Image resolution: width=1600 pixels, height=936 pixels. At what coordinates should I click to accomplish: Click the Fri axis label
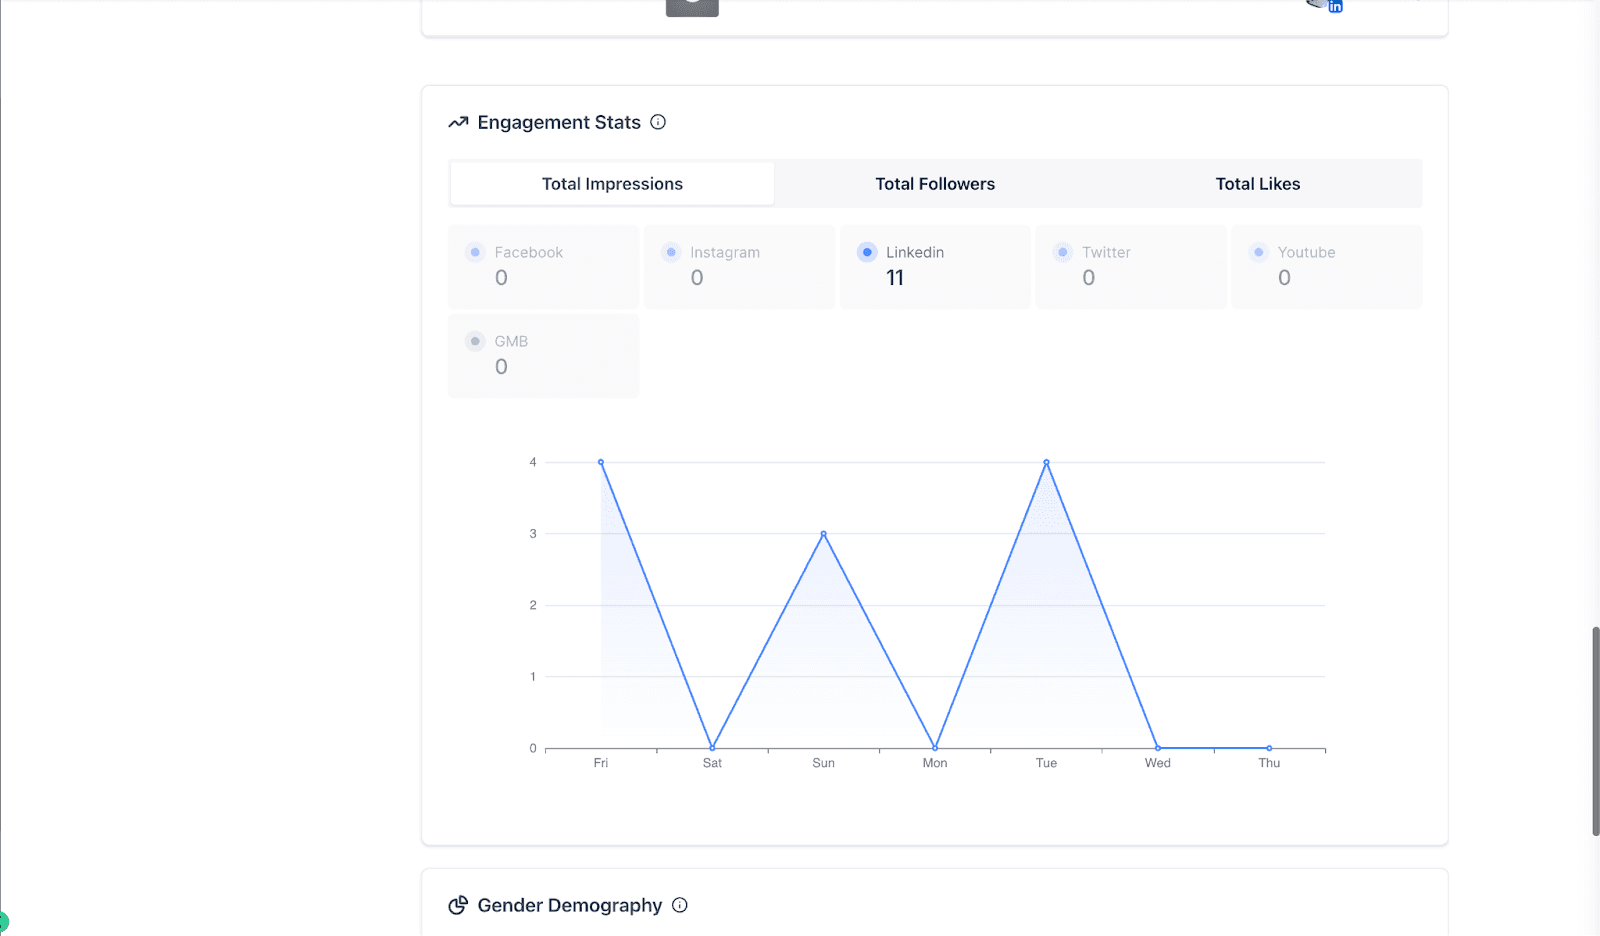601,763
